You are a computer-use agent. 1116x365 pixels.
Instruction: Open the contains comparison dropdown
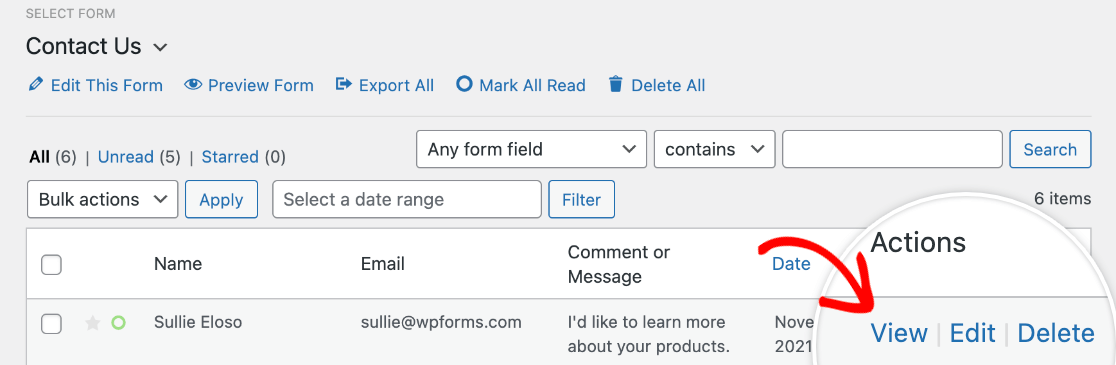click(714, 149)
